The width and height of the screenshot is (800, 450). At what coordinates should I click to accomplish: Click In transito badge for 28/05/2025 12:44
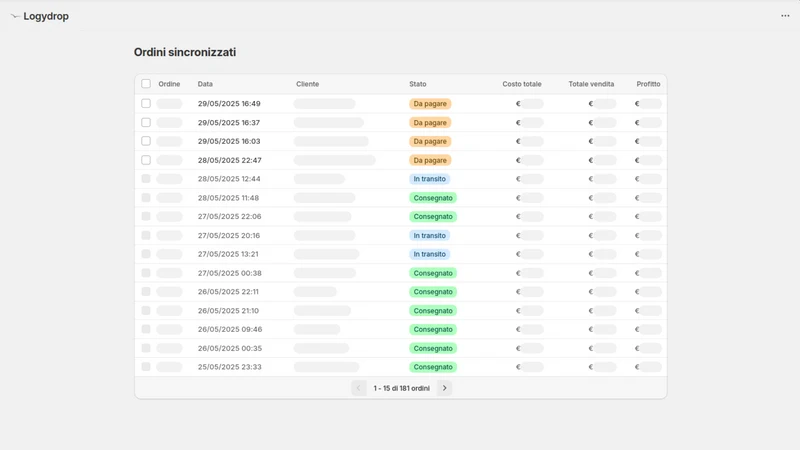pyautogui.click(x=430, y=179)
